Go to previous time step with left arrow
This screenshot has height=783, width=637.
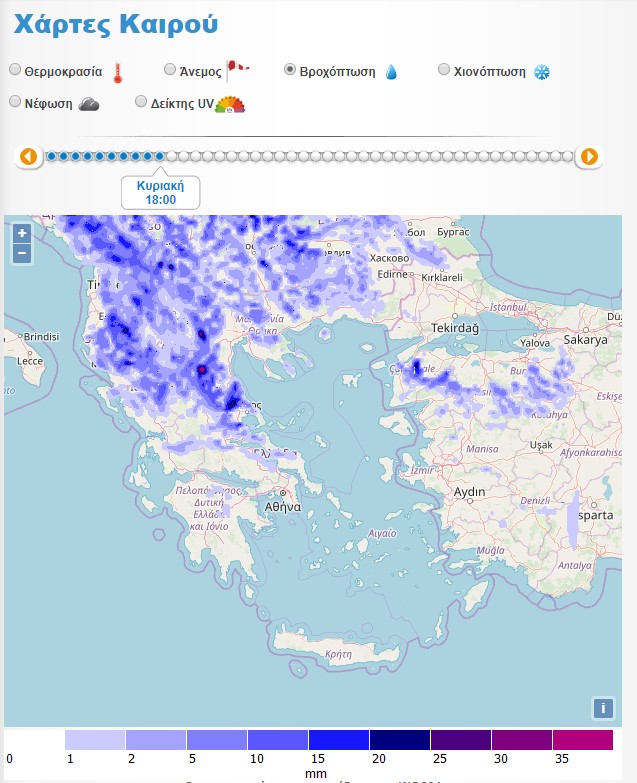(28, 156)
